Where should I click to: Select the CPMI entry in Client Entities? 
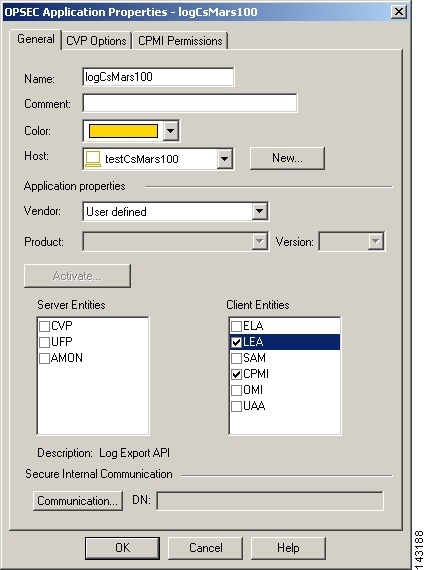click(256, 374)
